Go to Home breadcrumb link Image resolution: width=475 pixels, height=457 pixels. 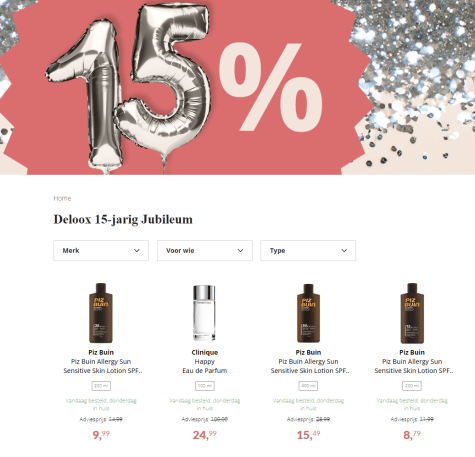point(62,198)
